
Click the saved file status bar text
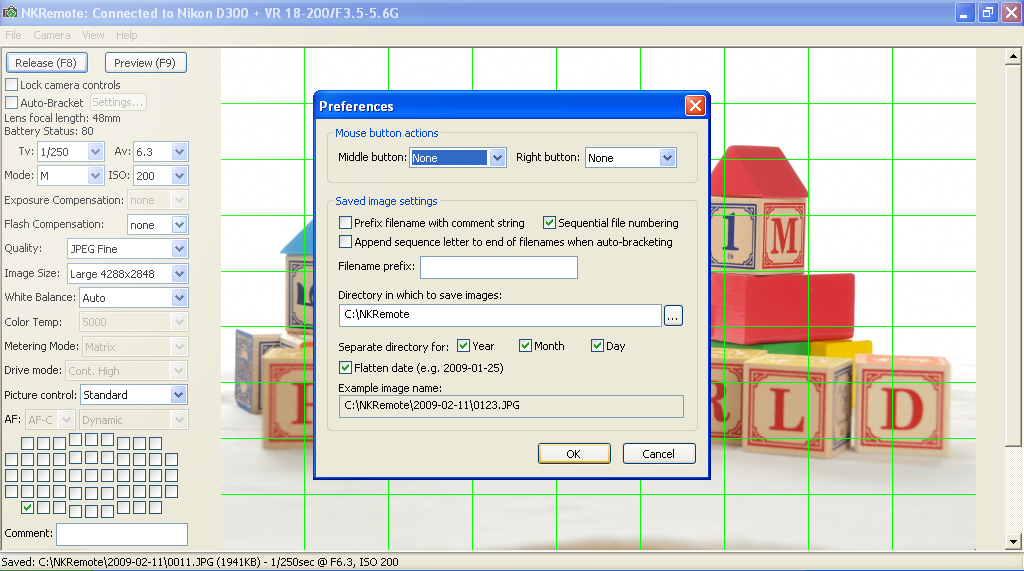[200, 562]
